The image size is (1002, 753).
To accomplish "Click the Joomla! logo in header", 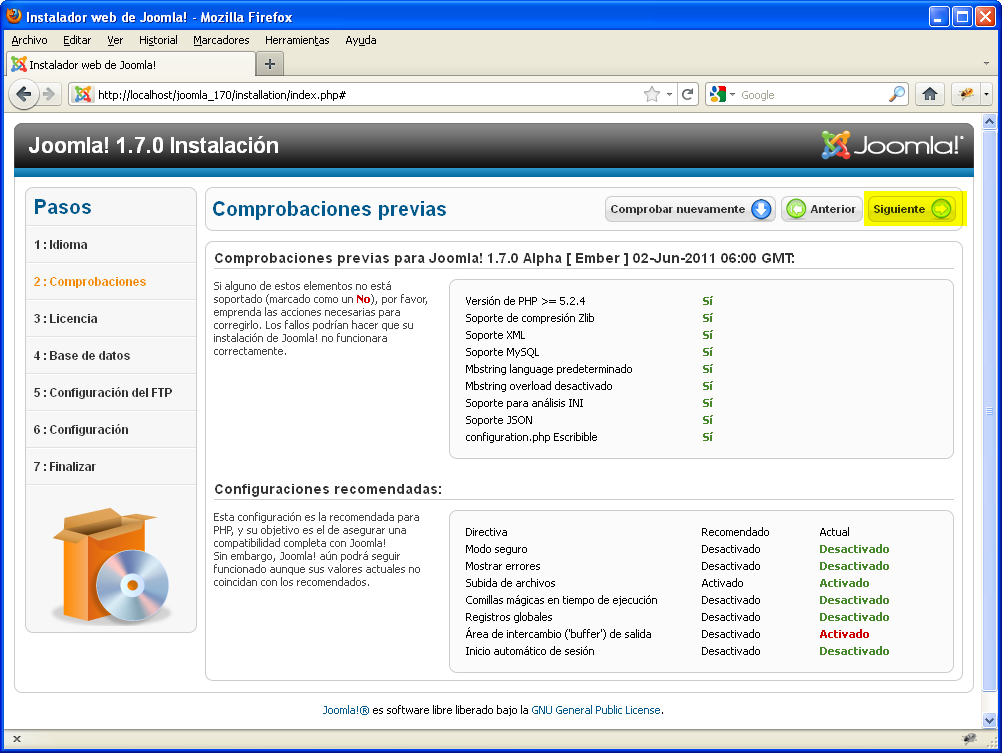I will click(892, 145).
